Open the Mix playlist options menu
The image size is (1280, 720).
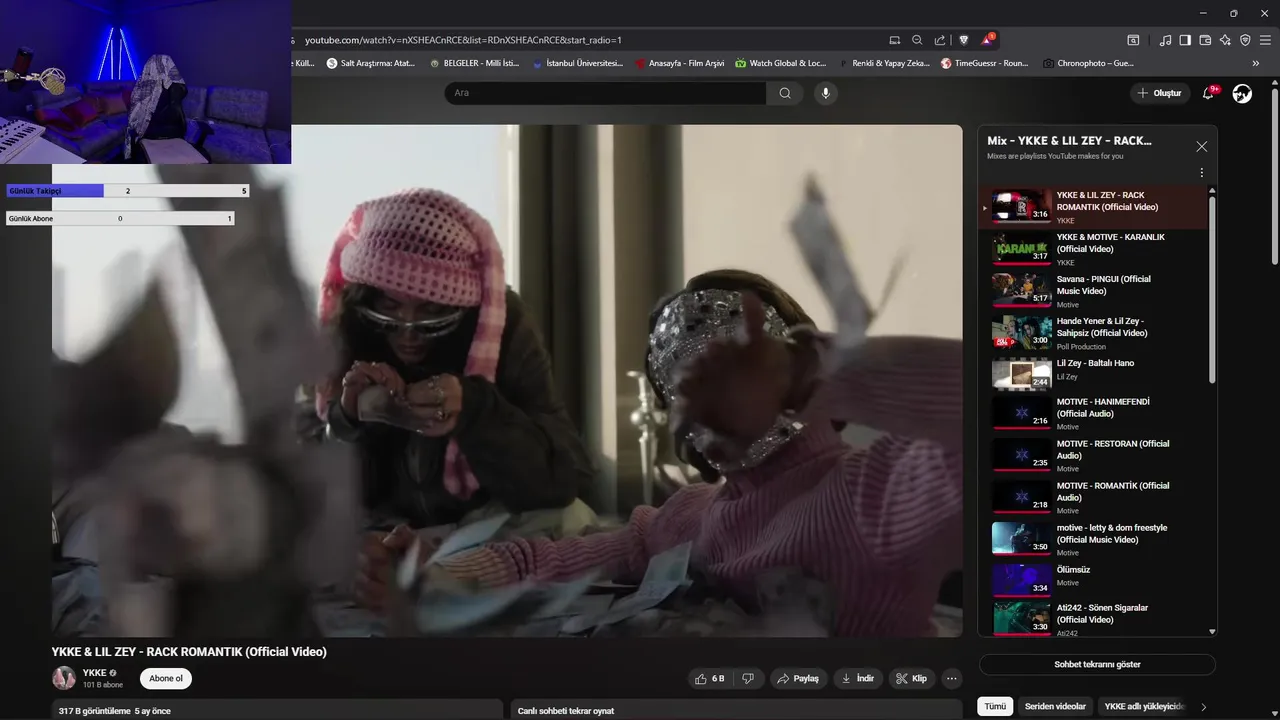[1201, 173]
